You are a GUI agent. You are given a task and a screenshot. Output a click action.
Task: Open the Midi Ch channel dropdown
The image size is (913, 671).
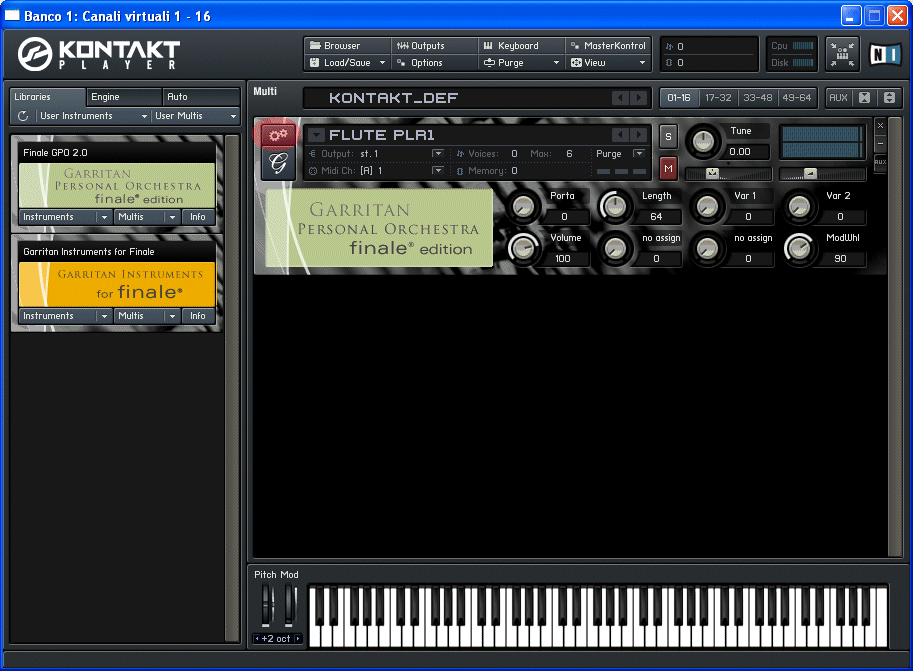[x=438, y=171]
